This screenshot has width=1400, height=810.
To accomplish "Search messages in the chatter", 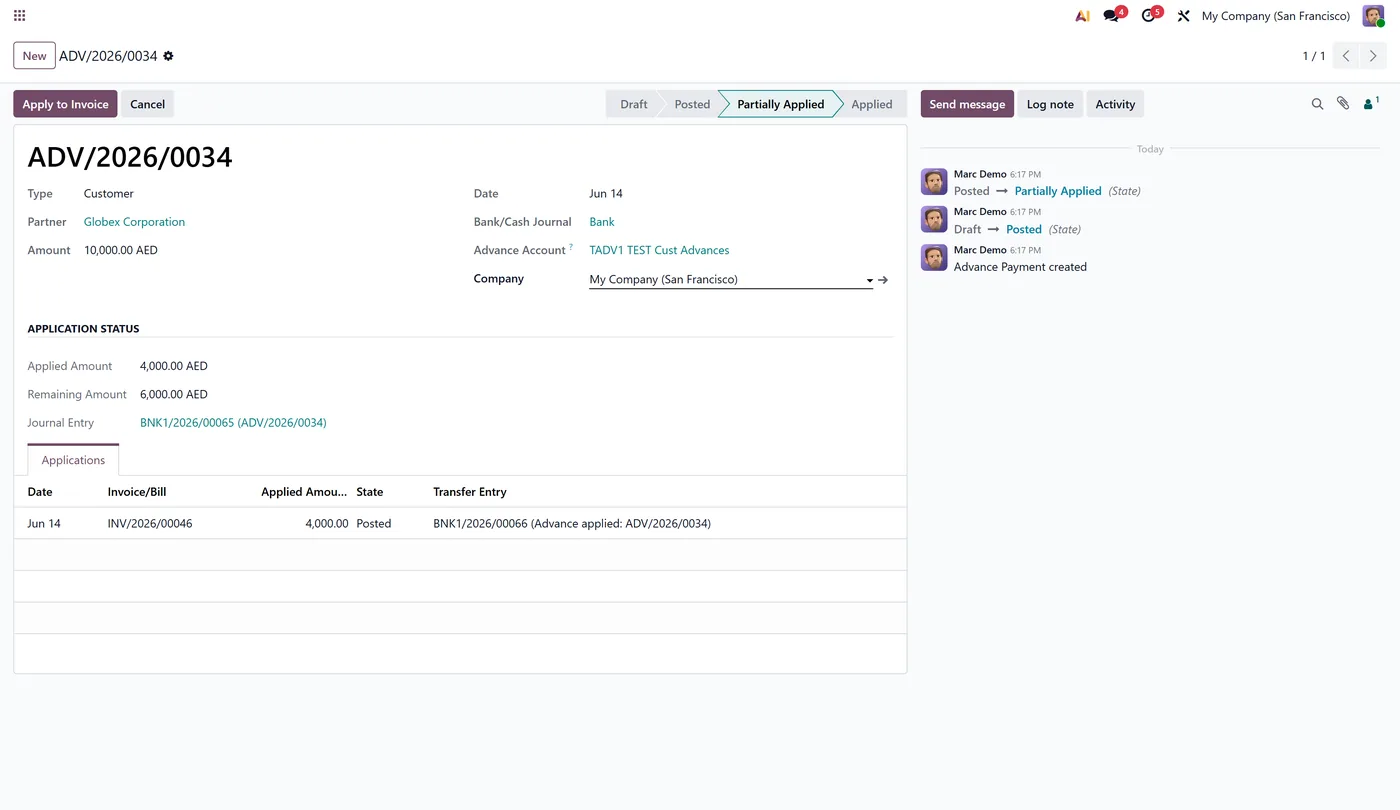I will [1317, 104].
